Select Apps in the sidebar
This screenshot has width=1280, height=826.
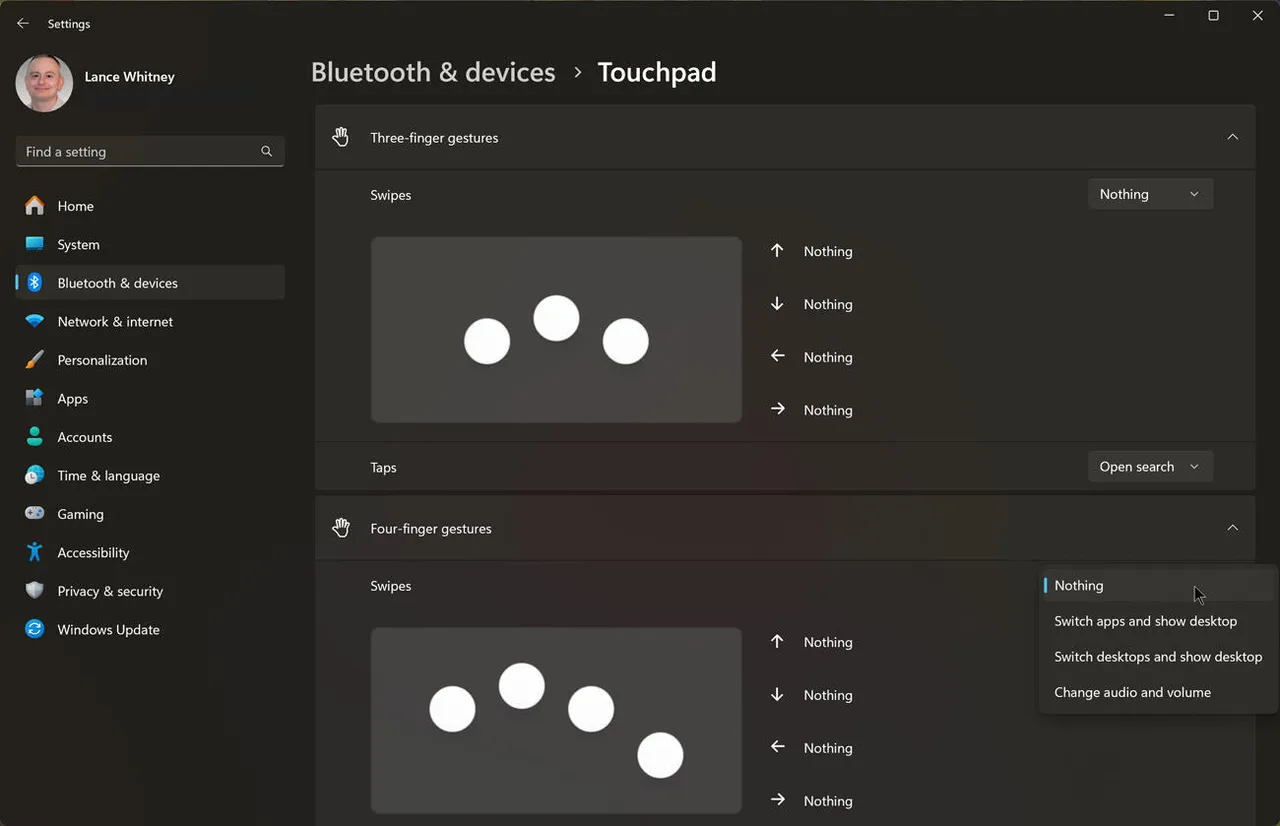tap(72, 398)
